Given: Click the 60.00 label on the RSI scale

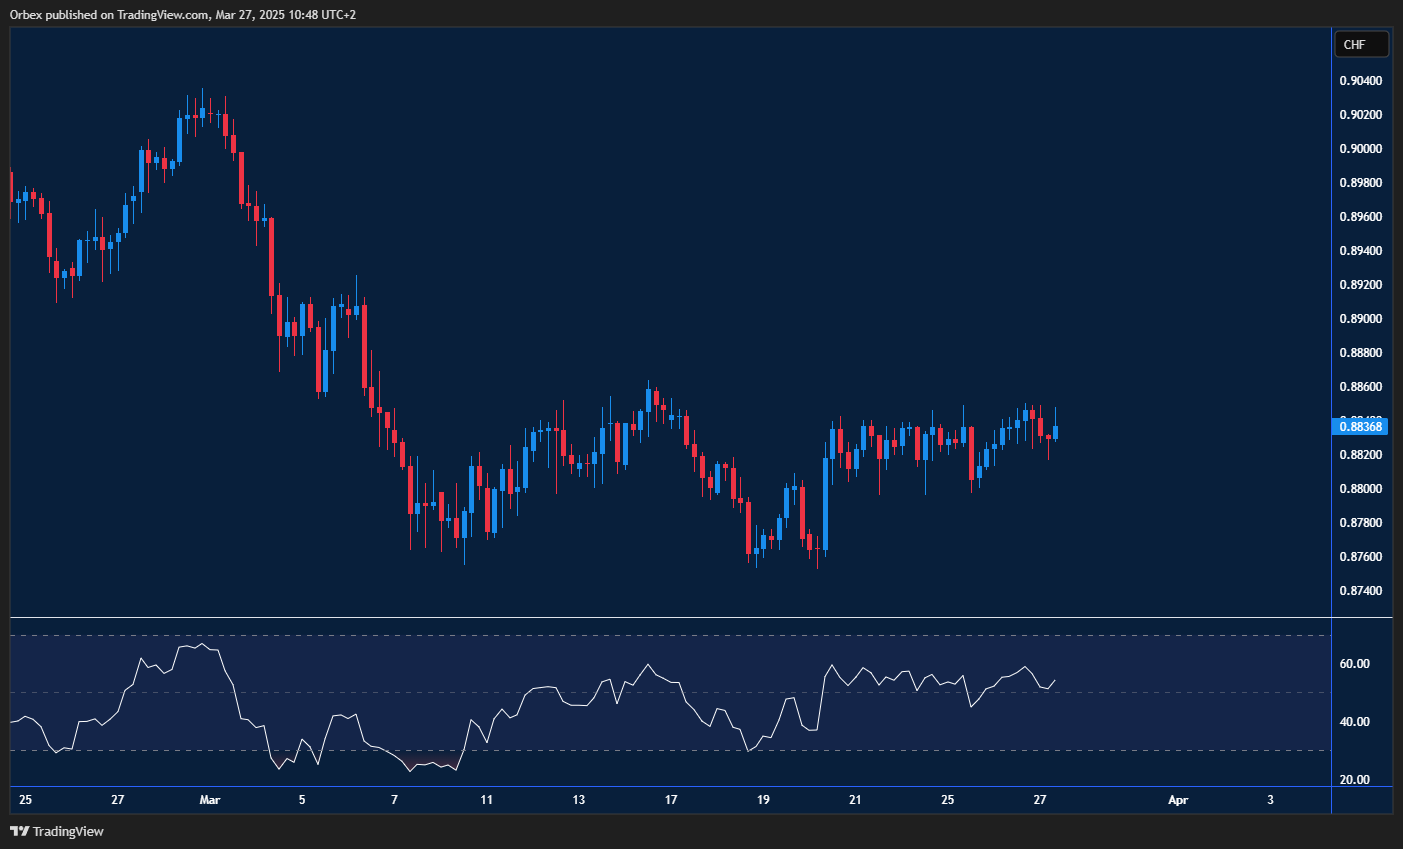Looking at the screenshot, I should [x=1357, y=662].
